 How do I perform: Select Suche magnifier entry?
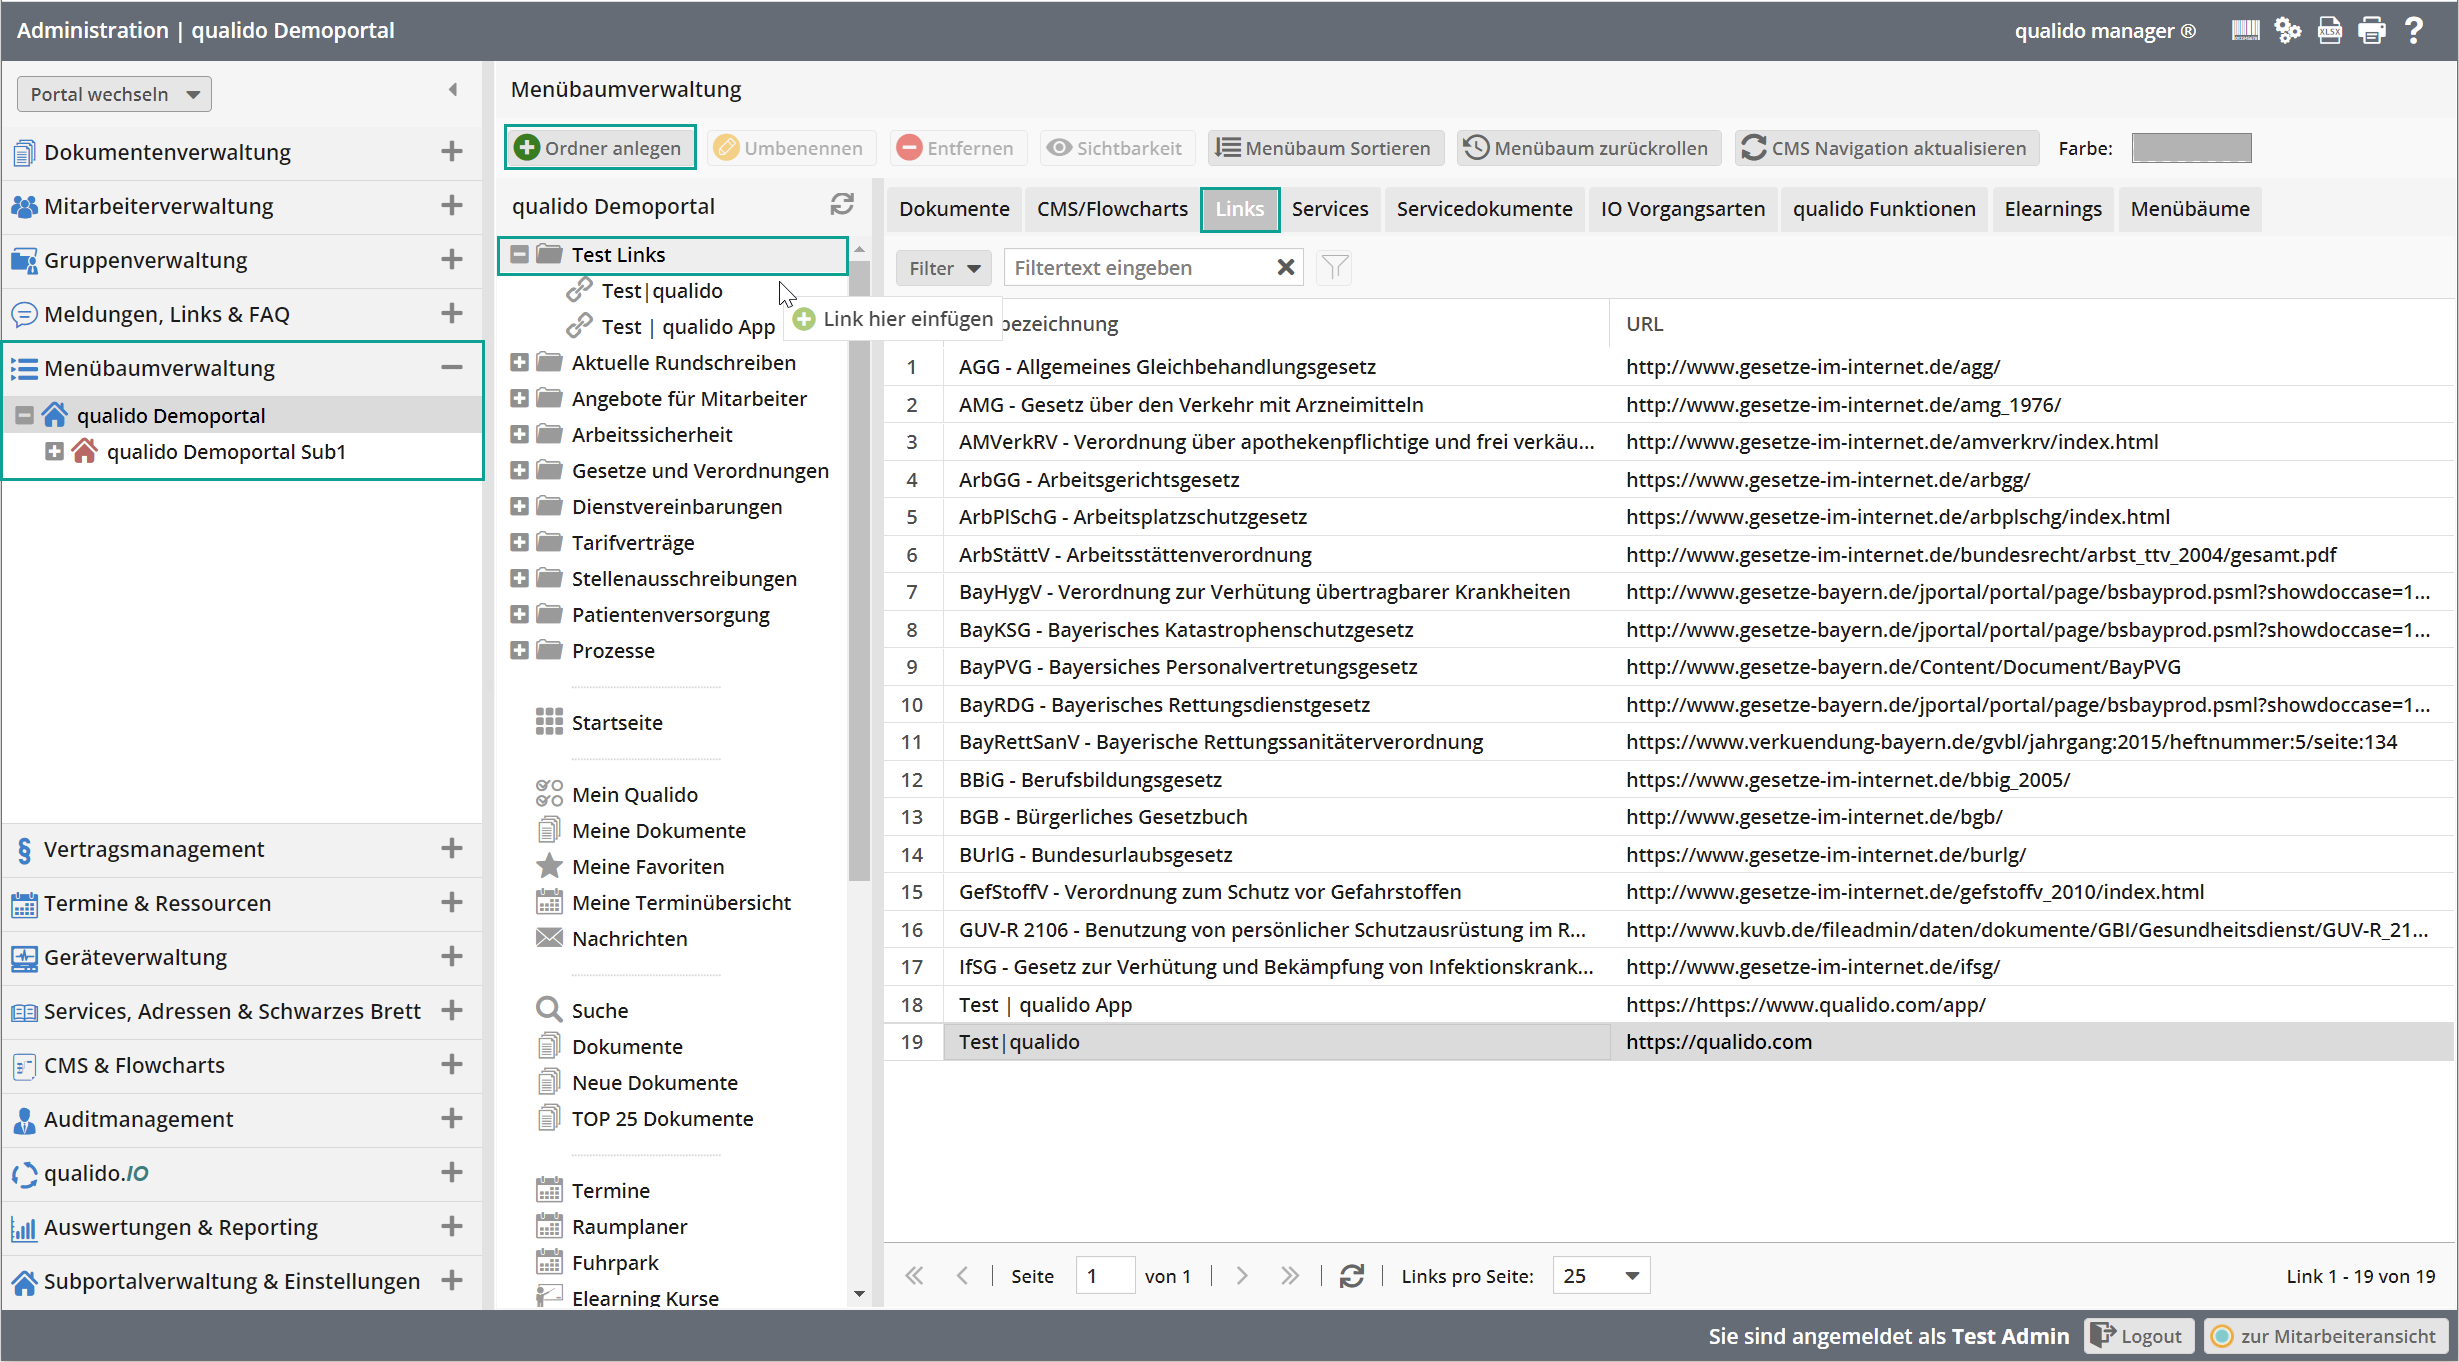click(x=582, y=1010)
